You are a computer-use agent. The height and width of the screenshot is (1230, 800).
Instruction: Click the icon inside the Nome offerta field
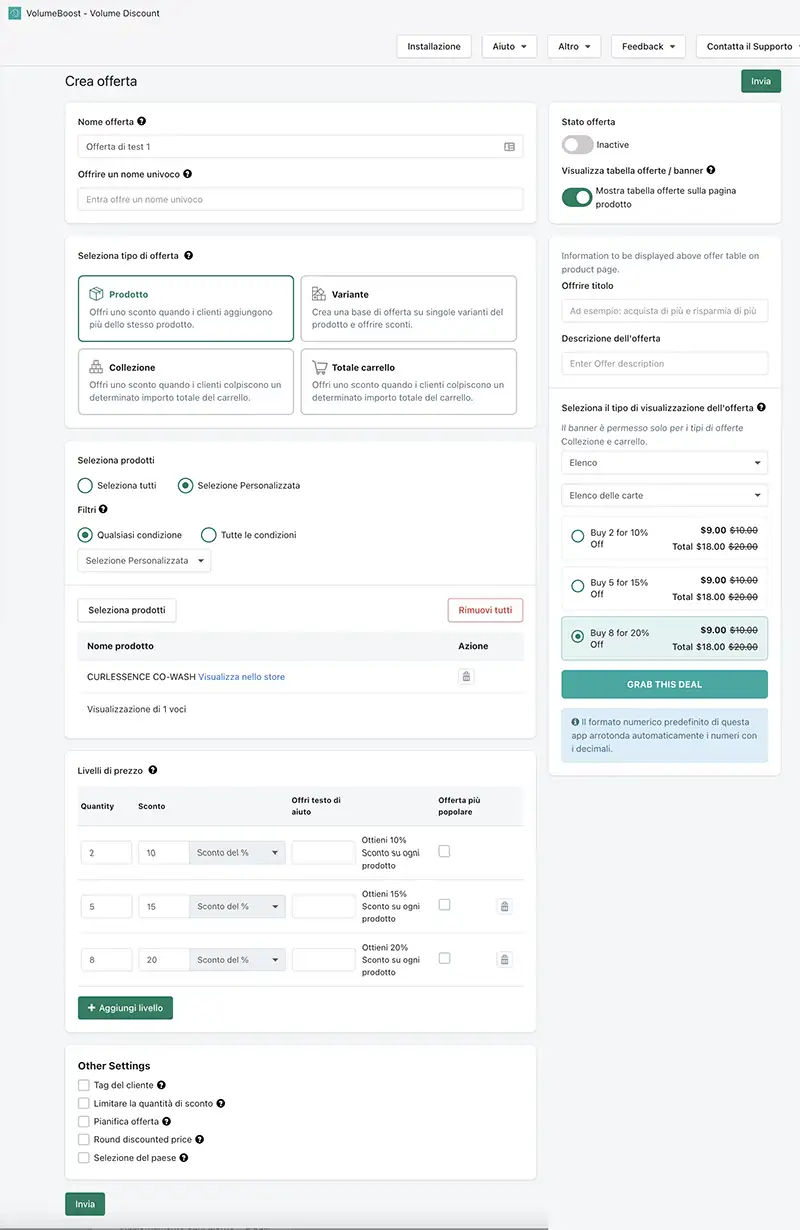click(509, 147)
